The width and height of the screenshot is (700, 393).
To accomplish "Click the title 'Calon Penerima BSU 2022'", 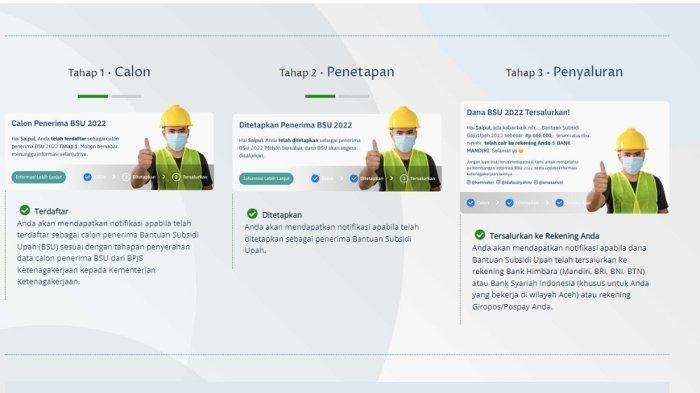I will coord(58,123).
